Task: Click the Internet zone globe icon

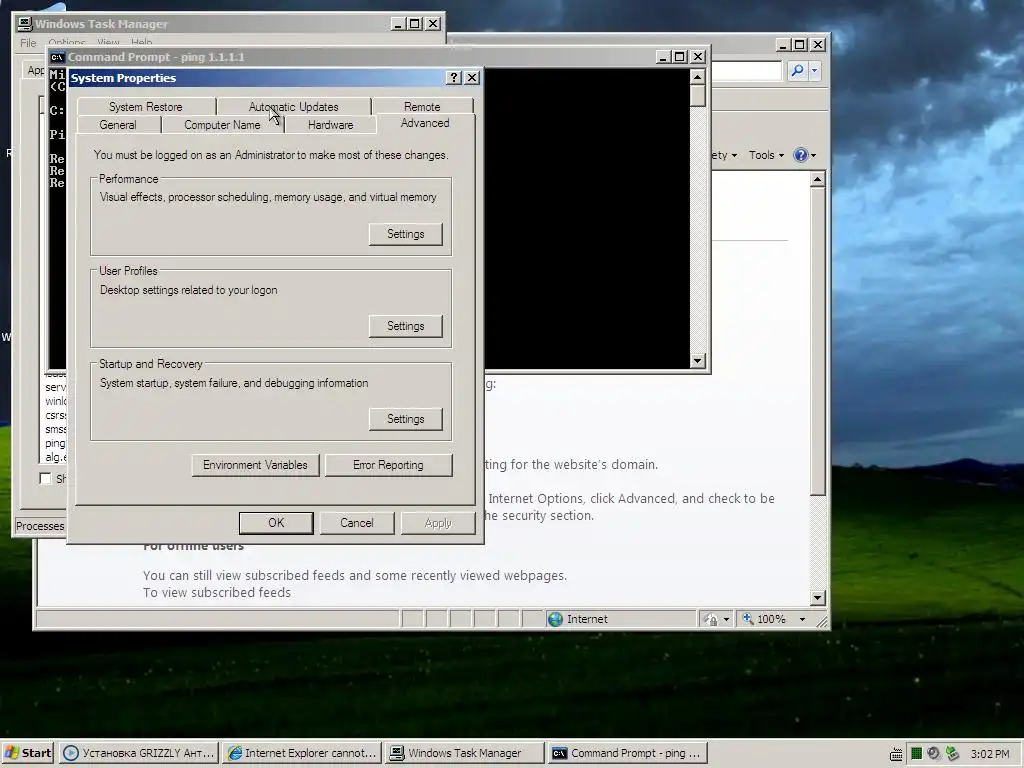Action: (555, 618)
